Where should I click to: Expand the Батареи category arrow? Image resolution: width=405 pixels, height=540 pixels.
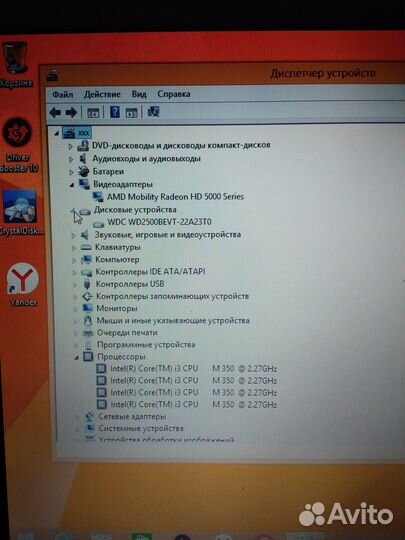tap(71, 172)
